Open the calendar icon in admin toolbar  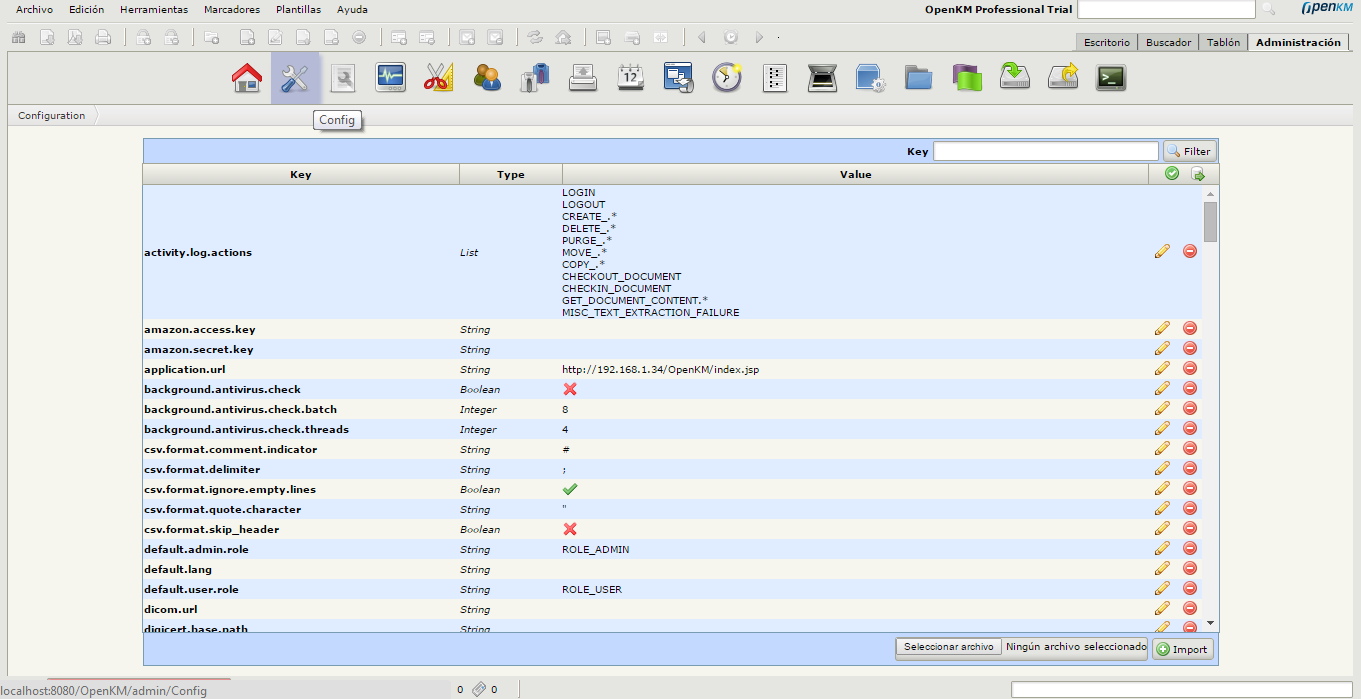631,78
